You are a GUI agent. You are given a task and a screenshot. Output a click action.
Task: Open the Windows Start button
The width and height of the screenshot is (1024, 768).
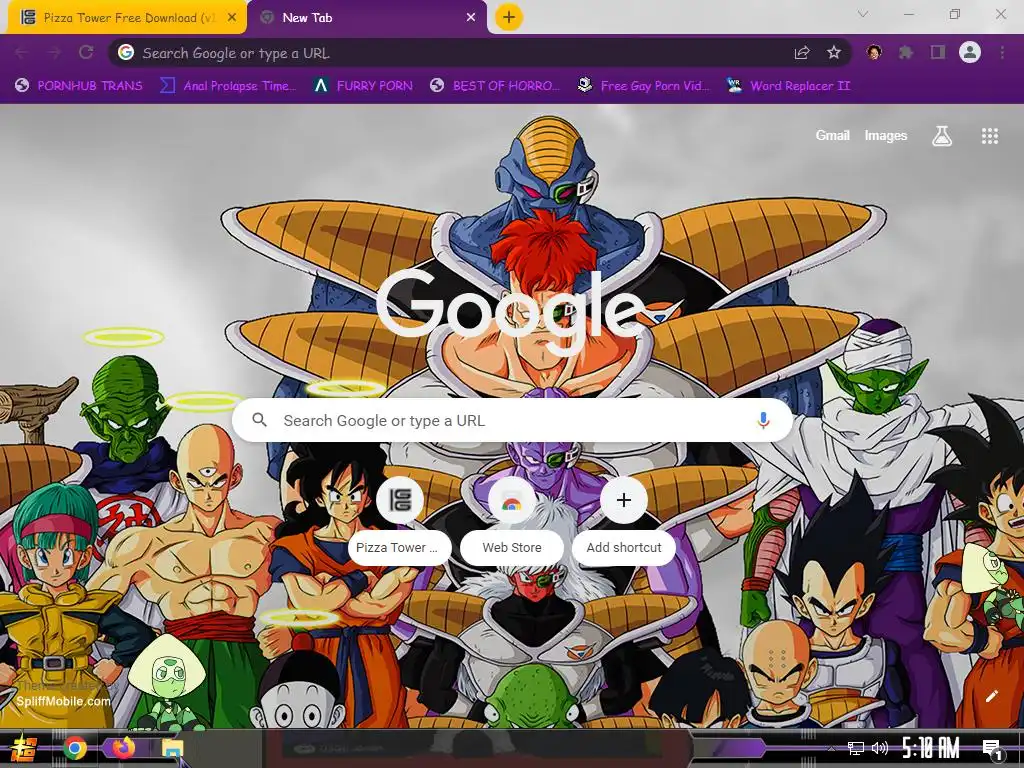click(x=24, y=748)
